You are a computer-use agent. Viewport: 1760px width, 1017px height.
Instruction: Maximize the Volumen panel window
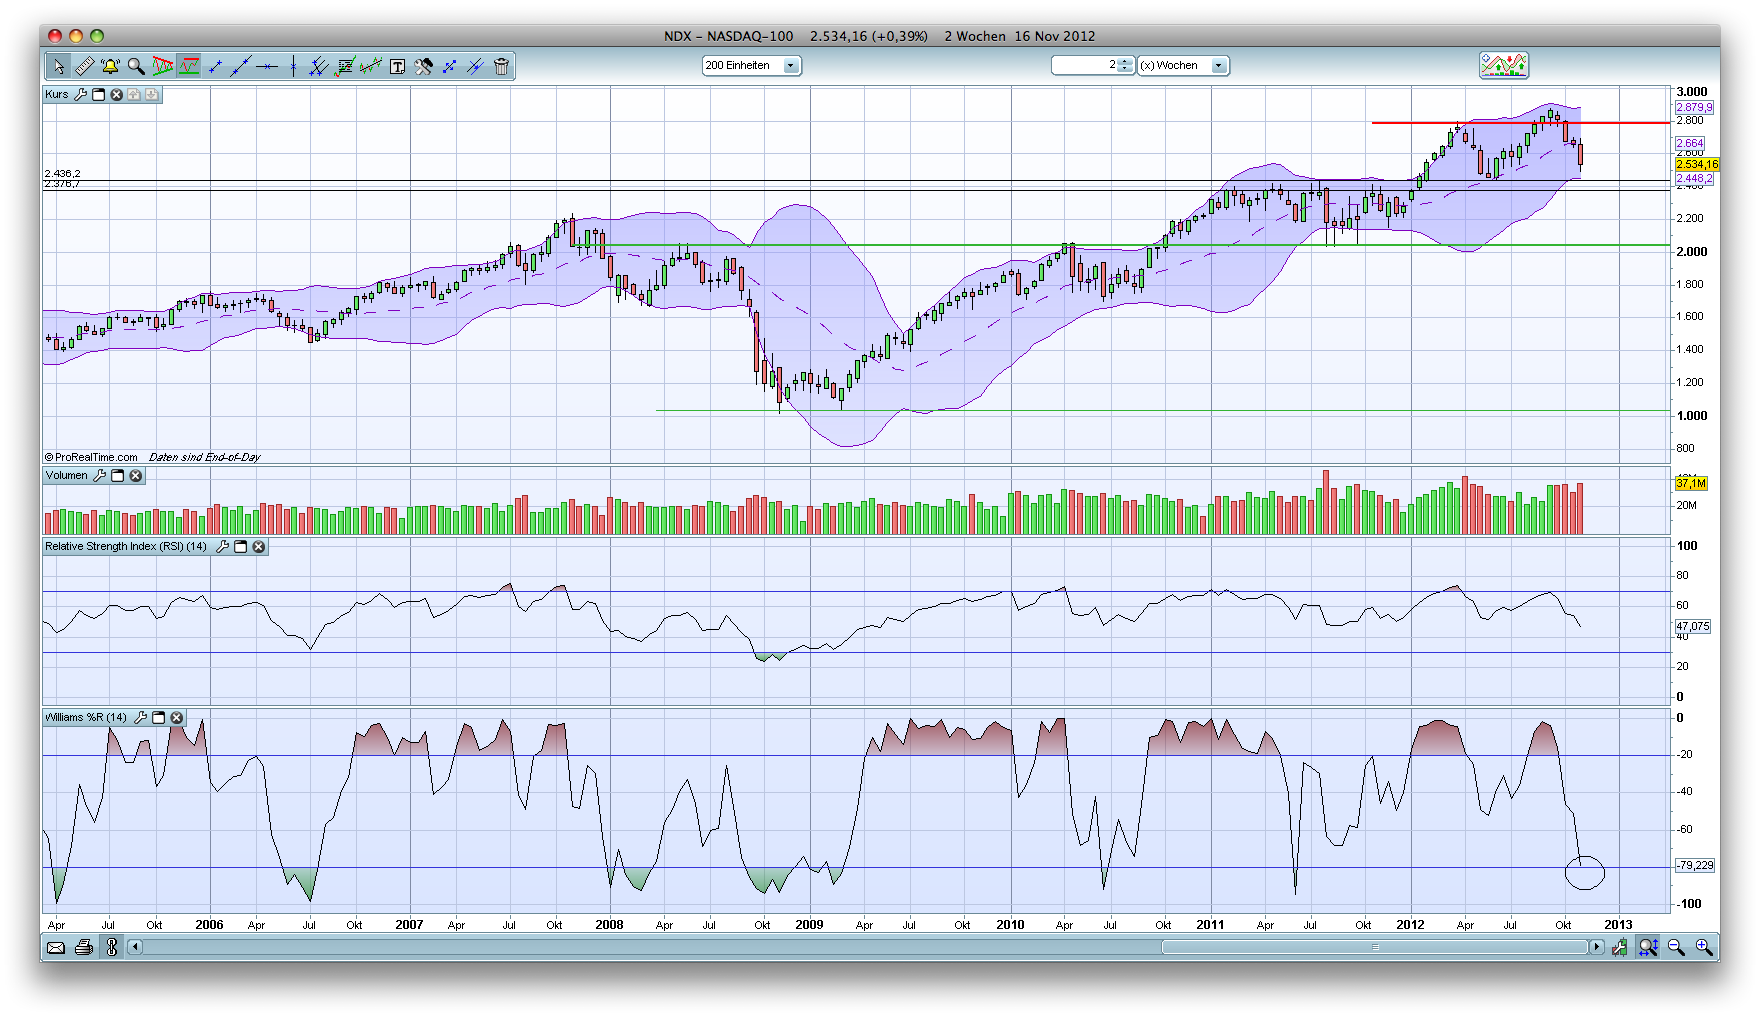[x=118, y=476]
